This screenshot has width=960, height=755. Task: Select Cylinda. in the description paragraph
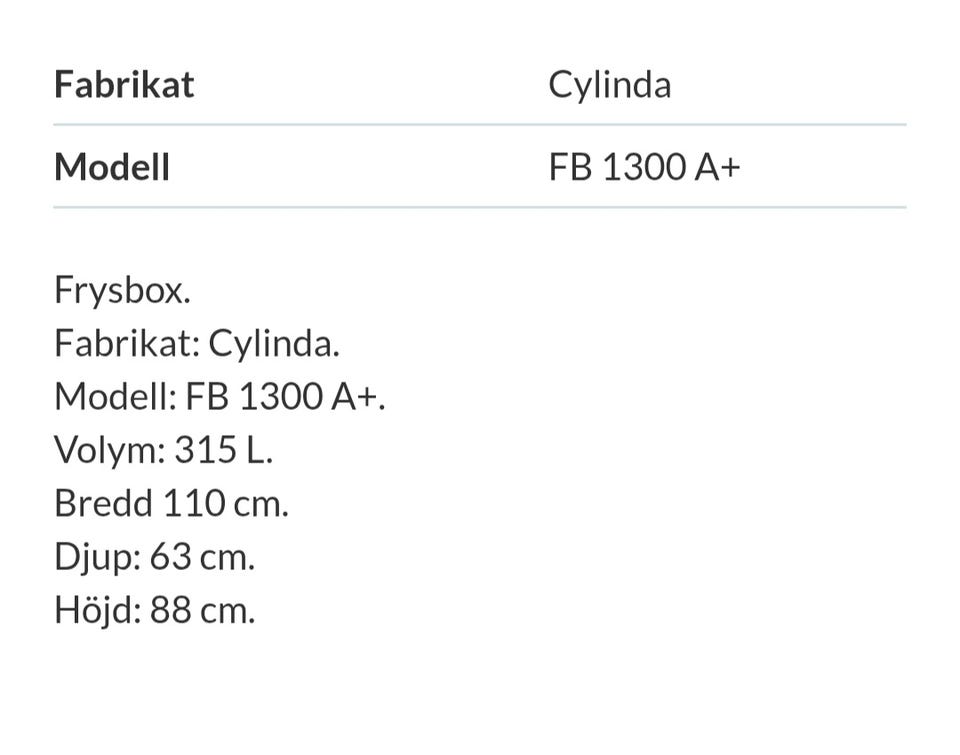(274, 344)
